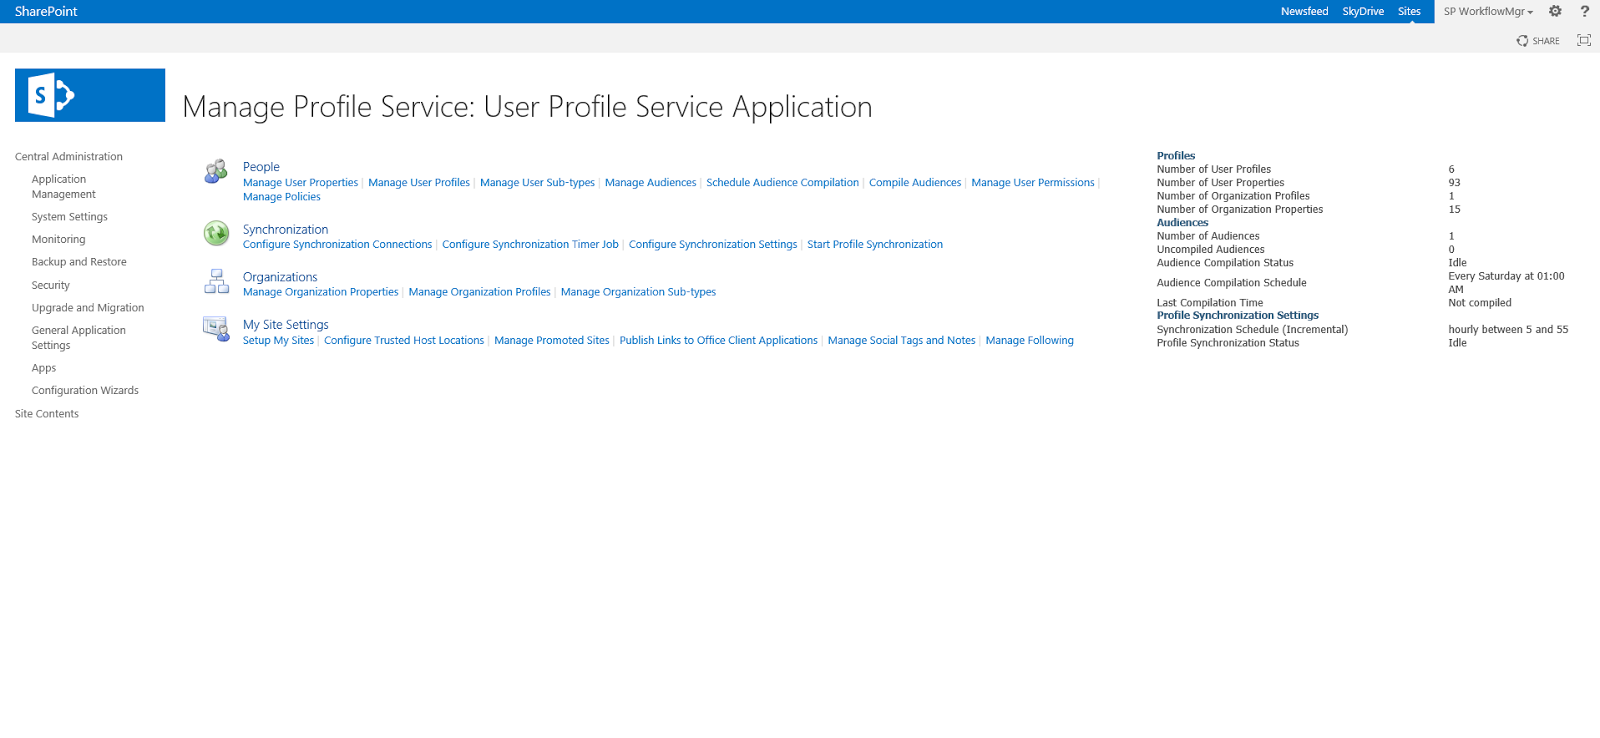Open SkyDrive in the top bar

pyautogui.click(x=1363, y=12)
